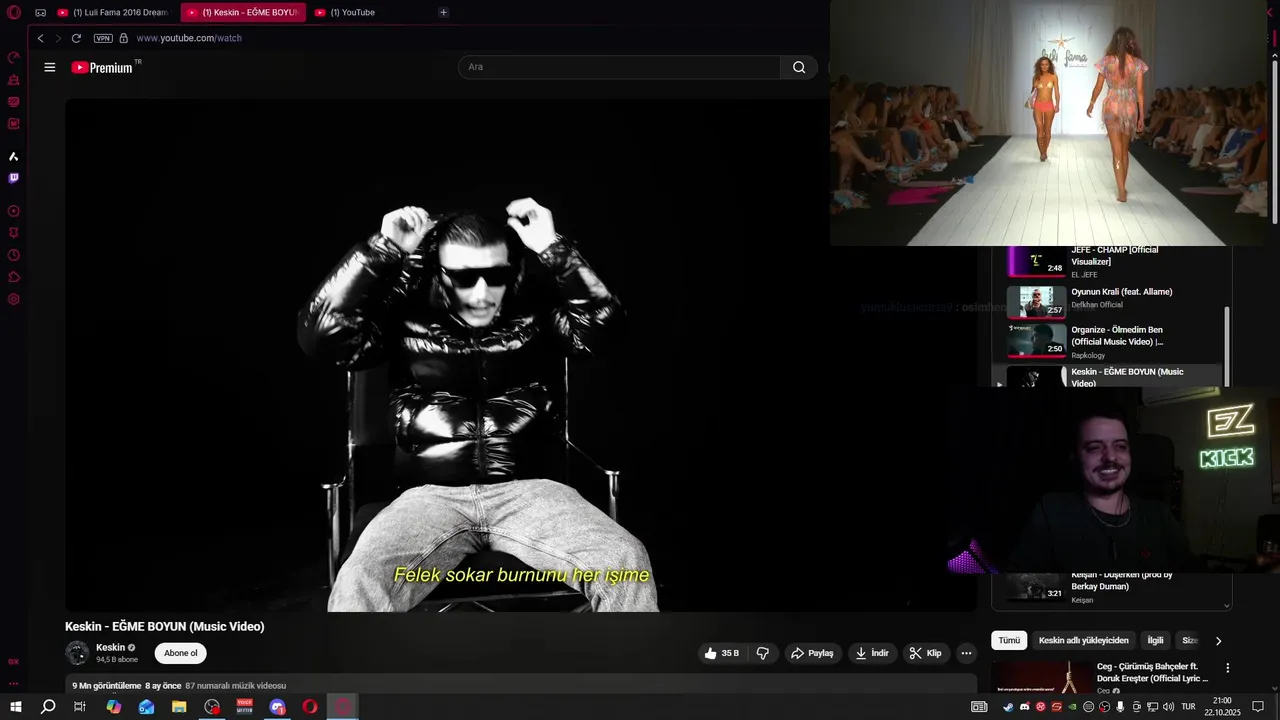Click the İndir download button
Viewport: 1280px width, 720px height.
(x=872, y=653)
